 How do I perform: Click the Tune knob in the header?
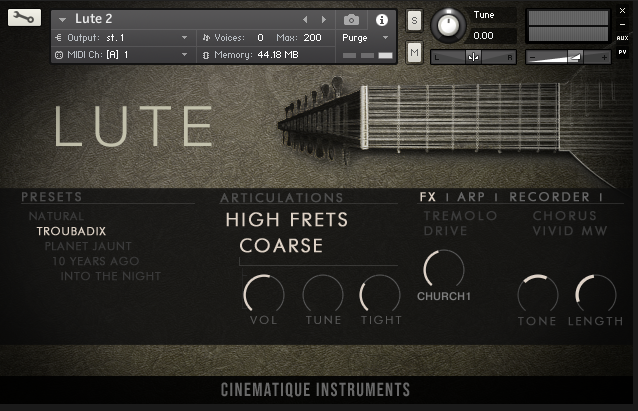point(448,25)
